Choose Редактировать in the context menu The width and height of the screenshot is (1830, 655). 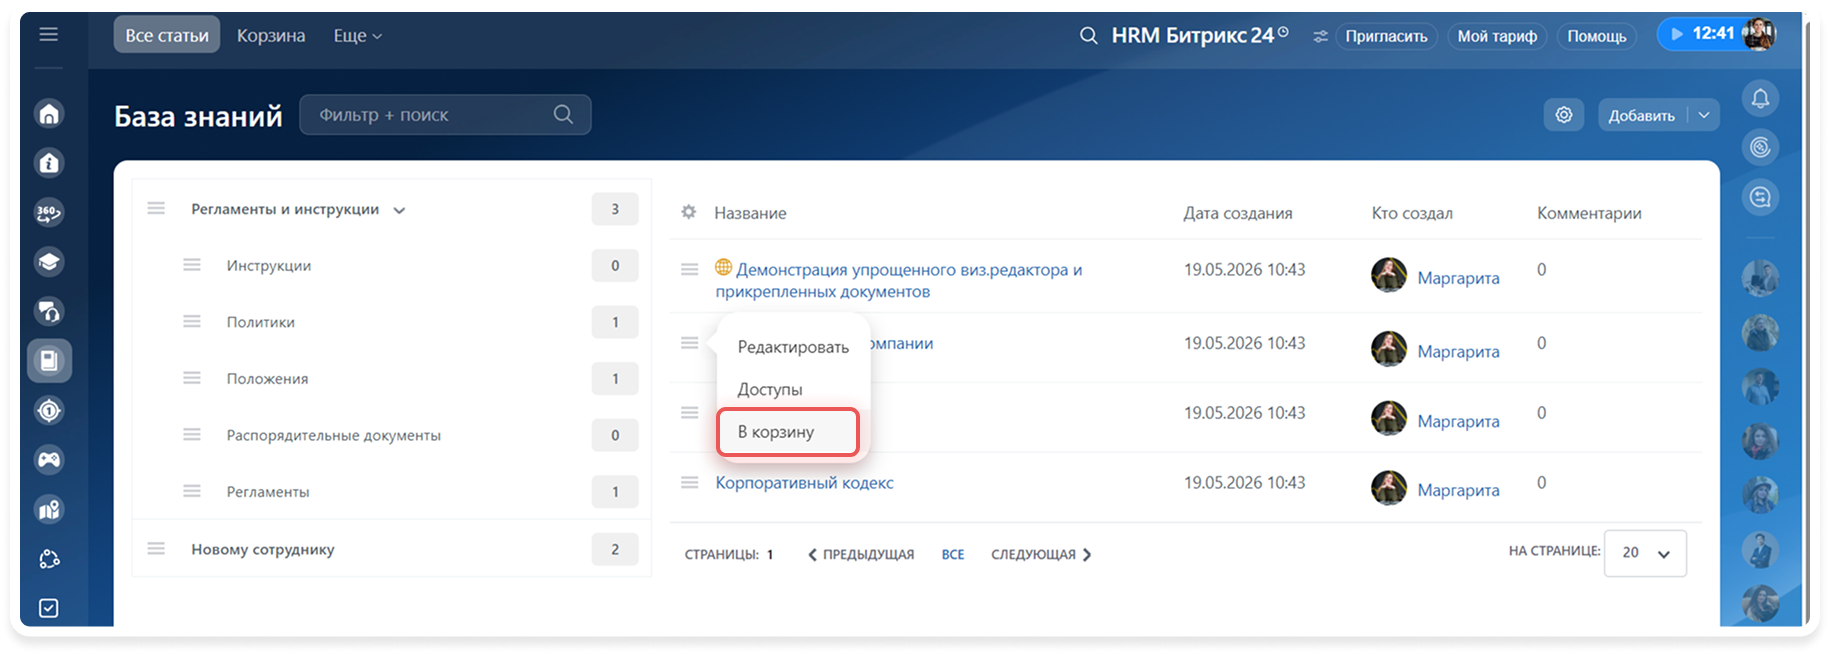click(x=793, y=347)
